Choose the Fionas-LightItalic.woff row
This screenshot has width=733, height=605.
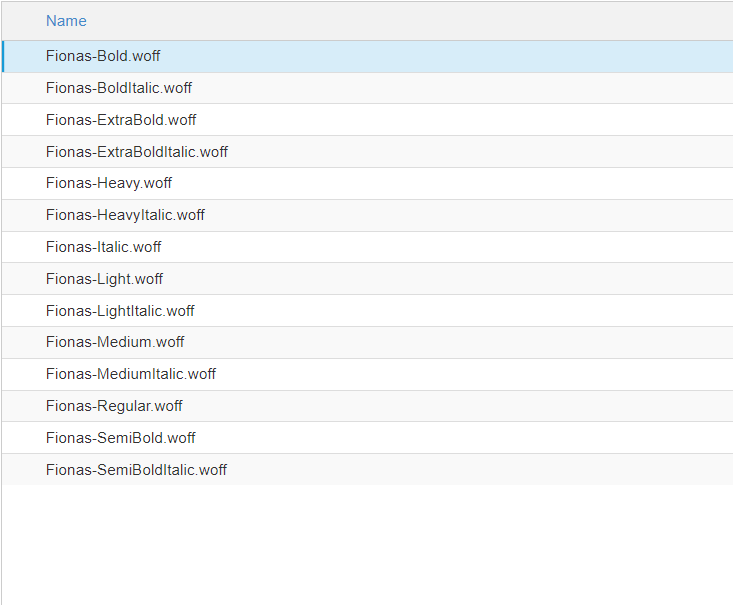click(367, 310)
